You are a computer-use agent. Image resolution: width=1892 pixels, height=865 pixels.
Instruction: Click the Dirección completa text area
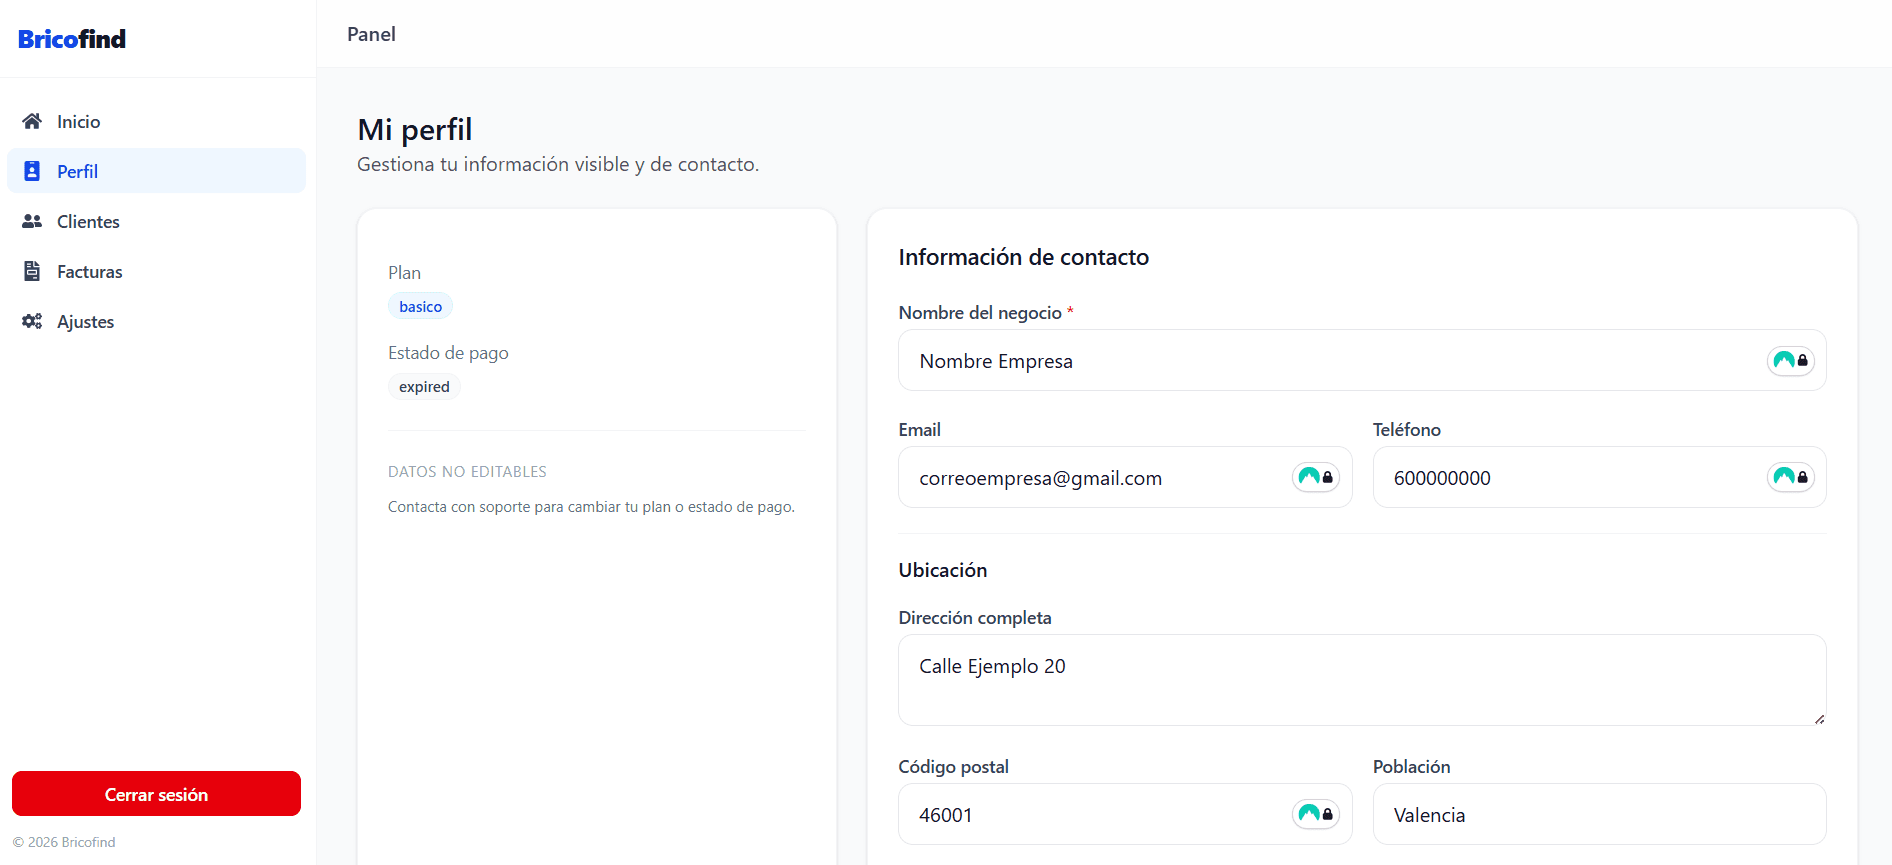(1362, 680)
